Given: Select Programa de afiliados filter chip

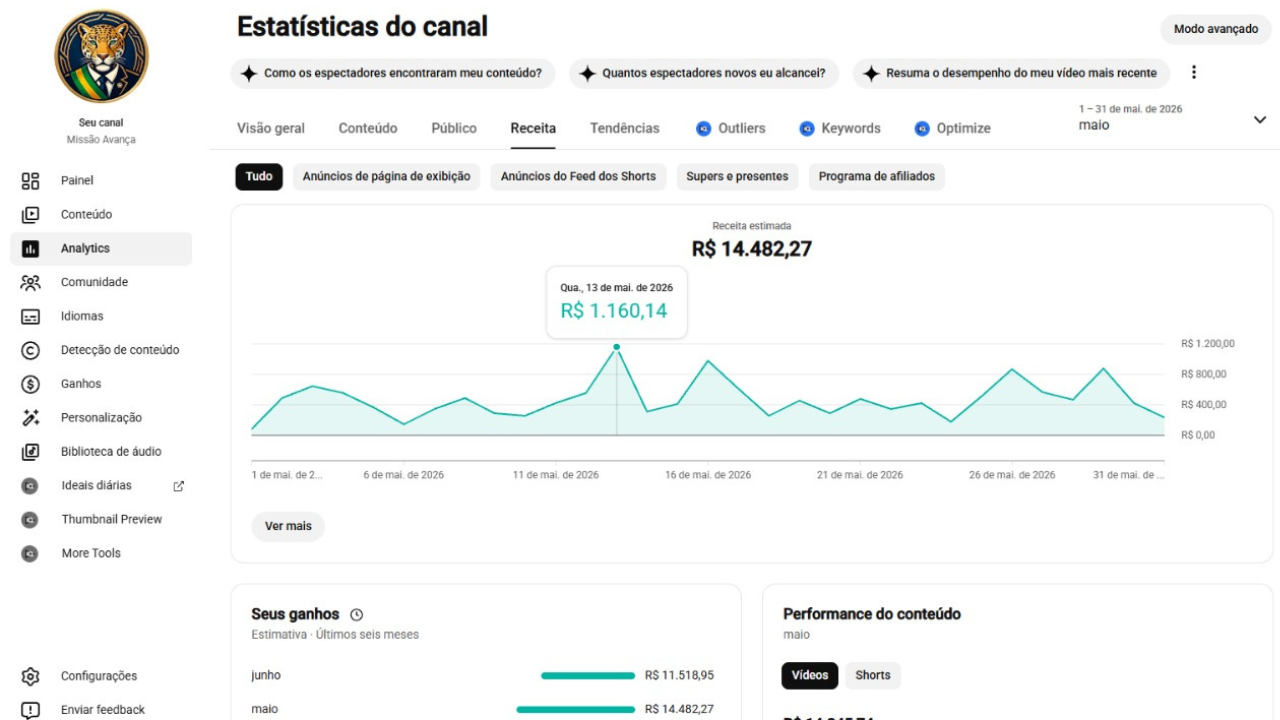Looking at the screenshot, I should click(x=877, y=177).
